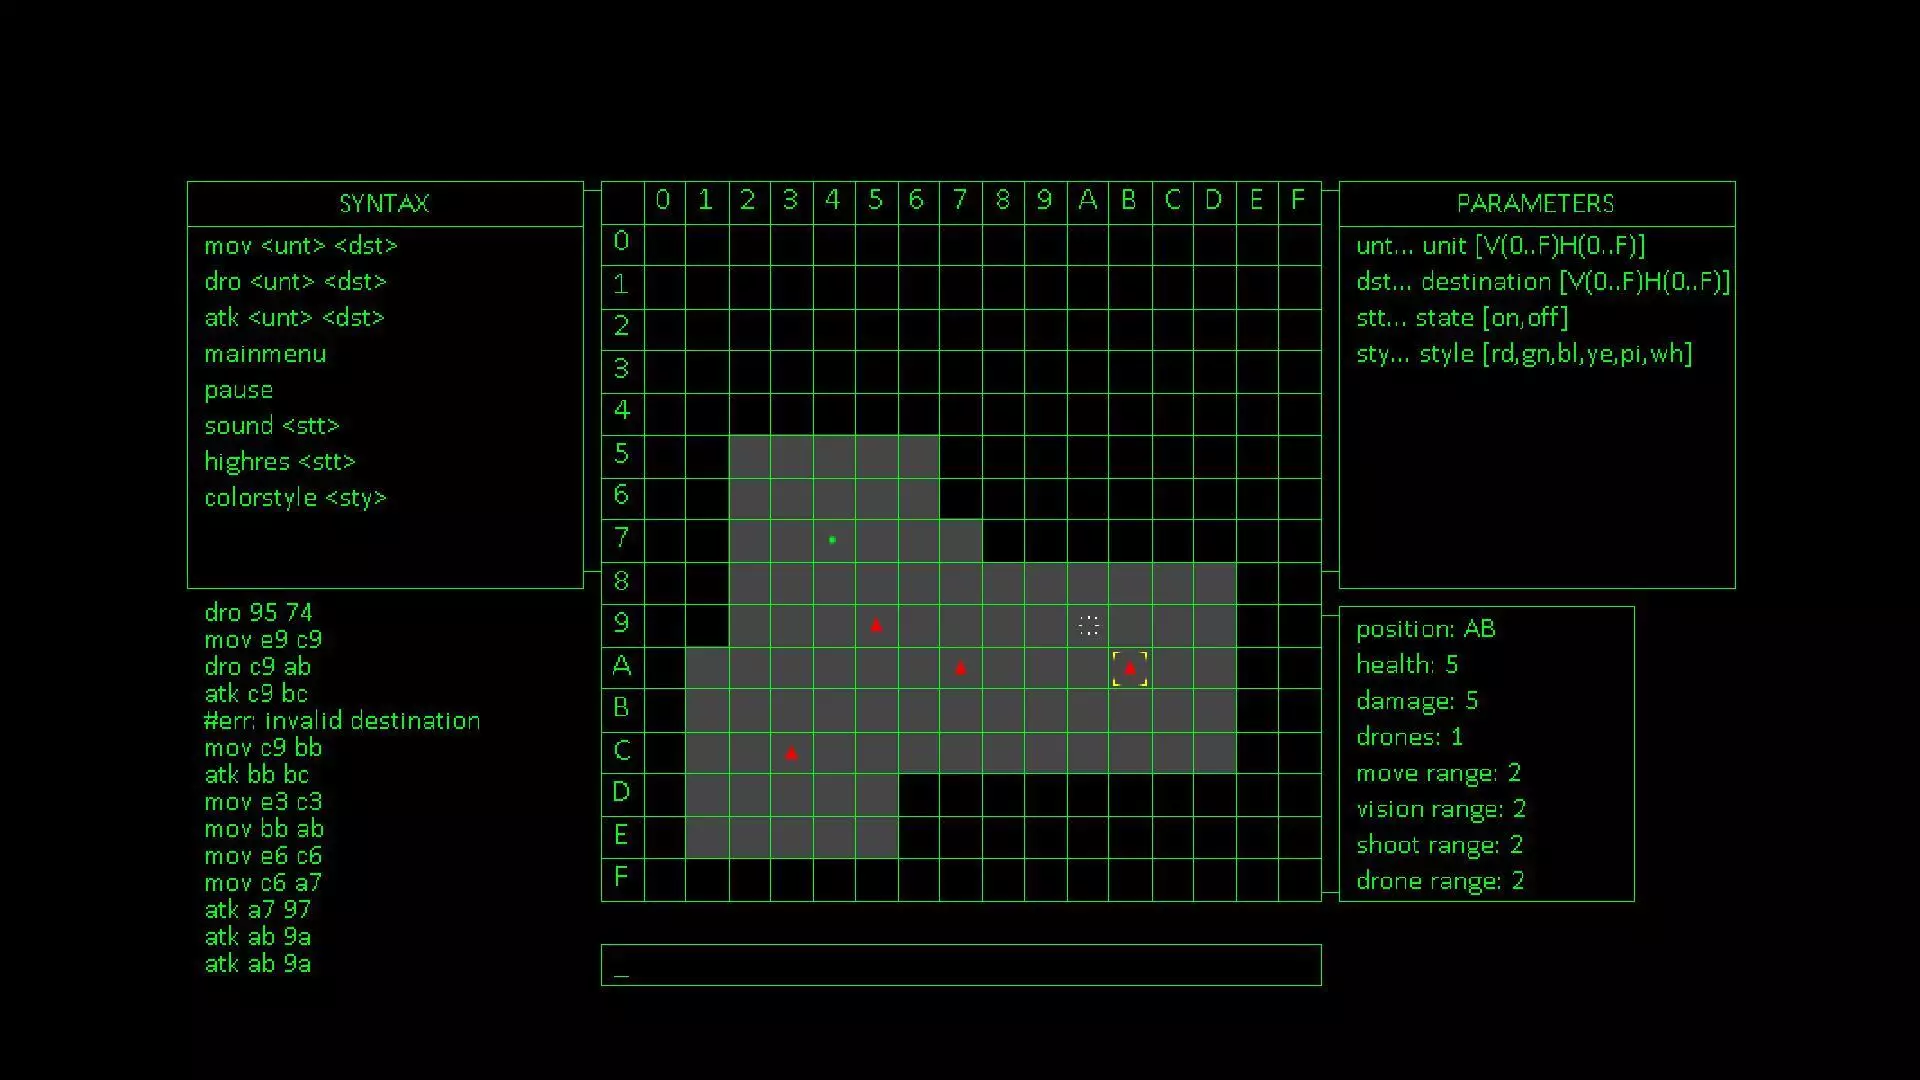Click the PARAMETERS panel title

click(1535, 204)
